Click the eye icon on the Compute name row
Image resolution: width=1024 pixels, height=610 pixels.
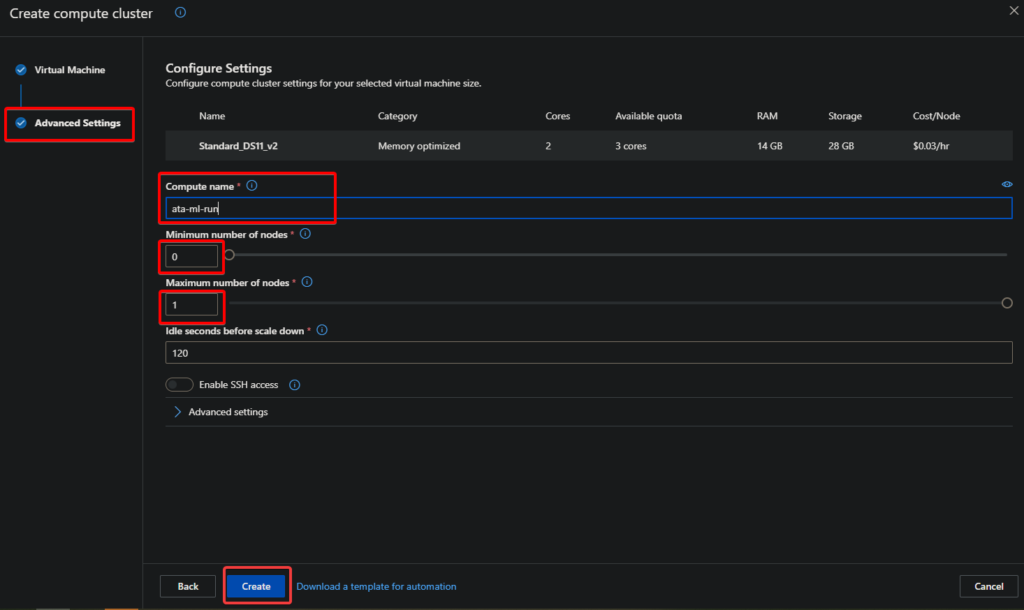pos(1005,184)
